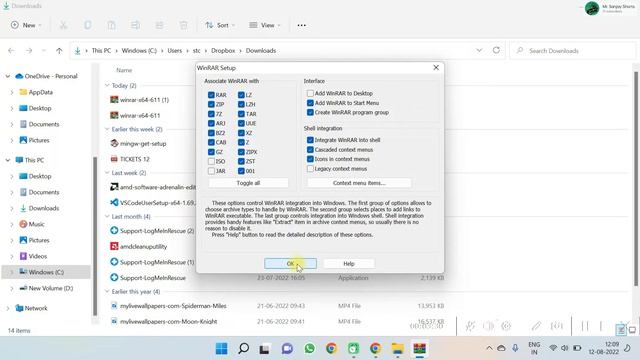Open Help in WinRAR Setup
This screenshot has width=640, height=360.
[x=349, y=264]
